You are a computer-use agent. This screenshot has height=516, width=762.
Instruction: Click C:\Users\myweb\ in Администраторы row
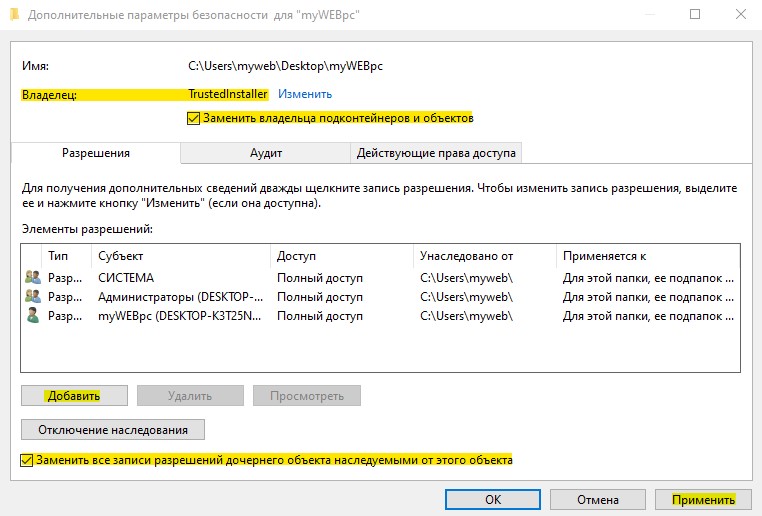click(x=467, y=296)
